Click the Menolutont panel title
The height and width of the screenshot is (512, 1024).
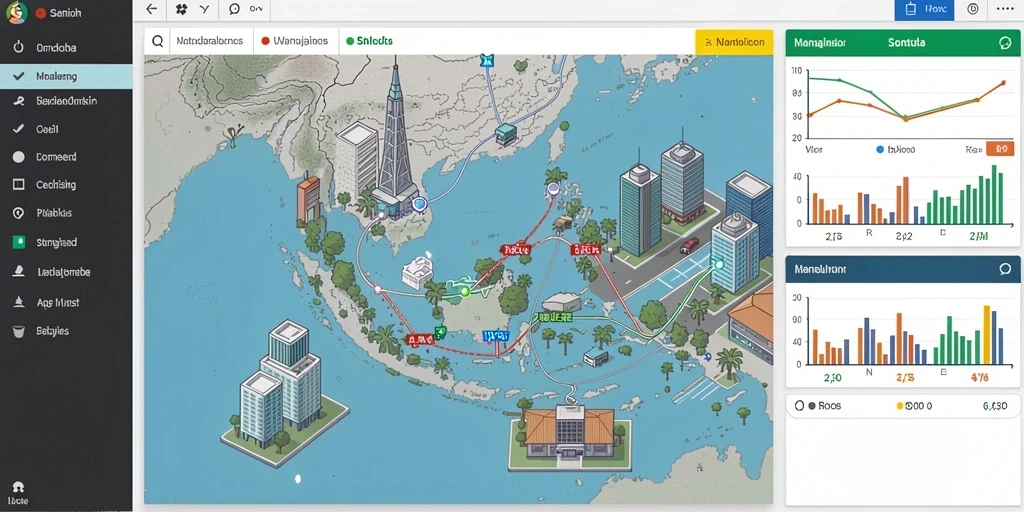[x=820, y=269]
